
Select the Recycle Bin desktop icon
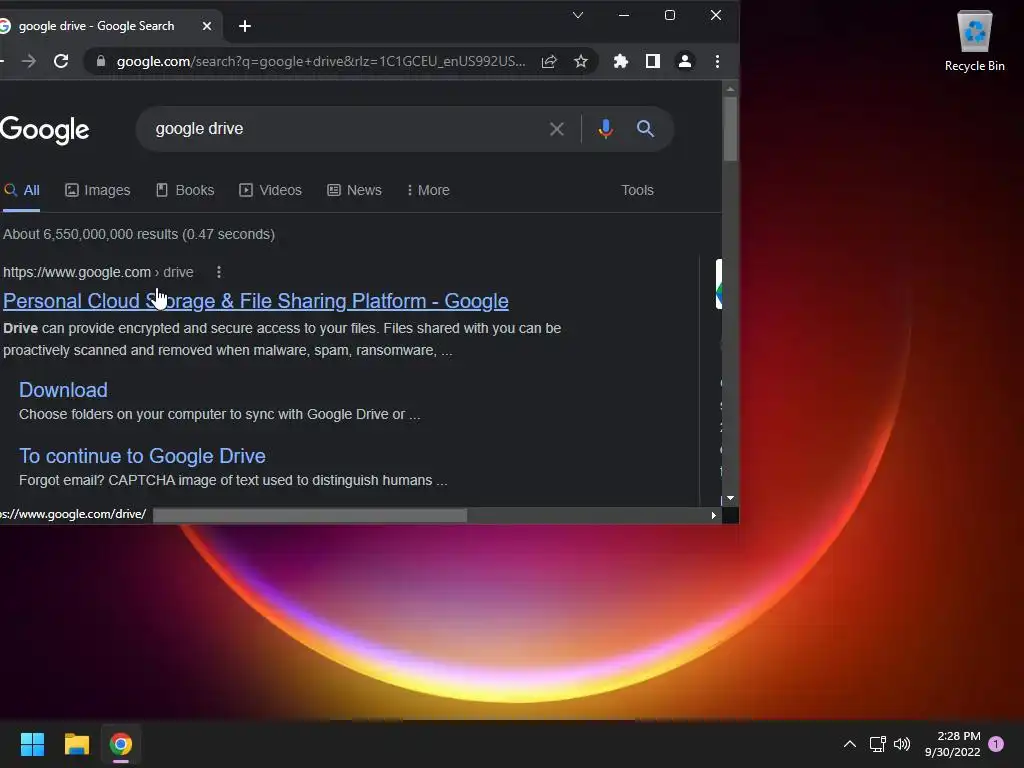[974, 40]
